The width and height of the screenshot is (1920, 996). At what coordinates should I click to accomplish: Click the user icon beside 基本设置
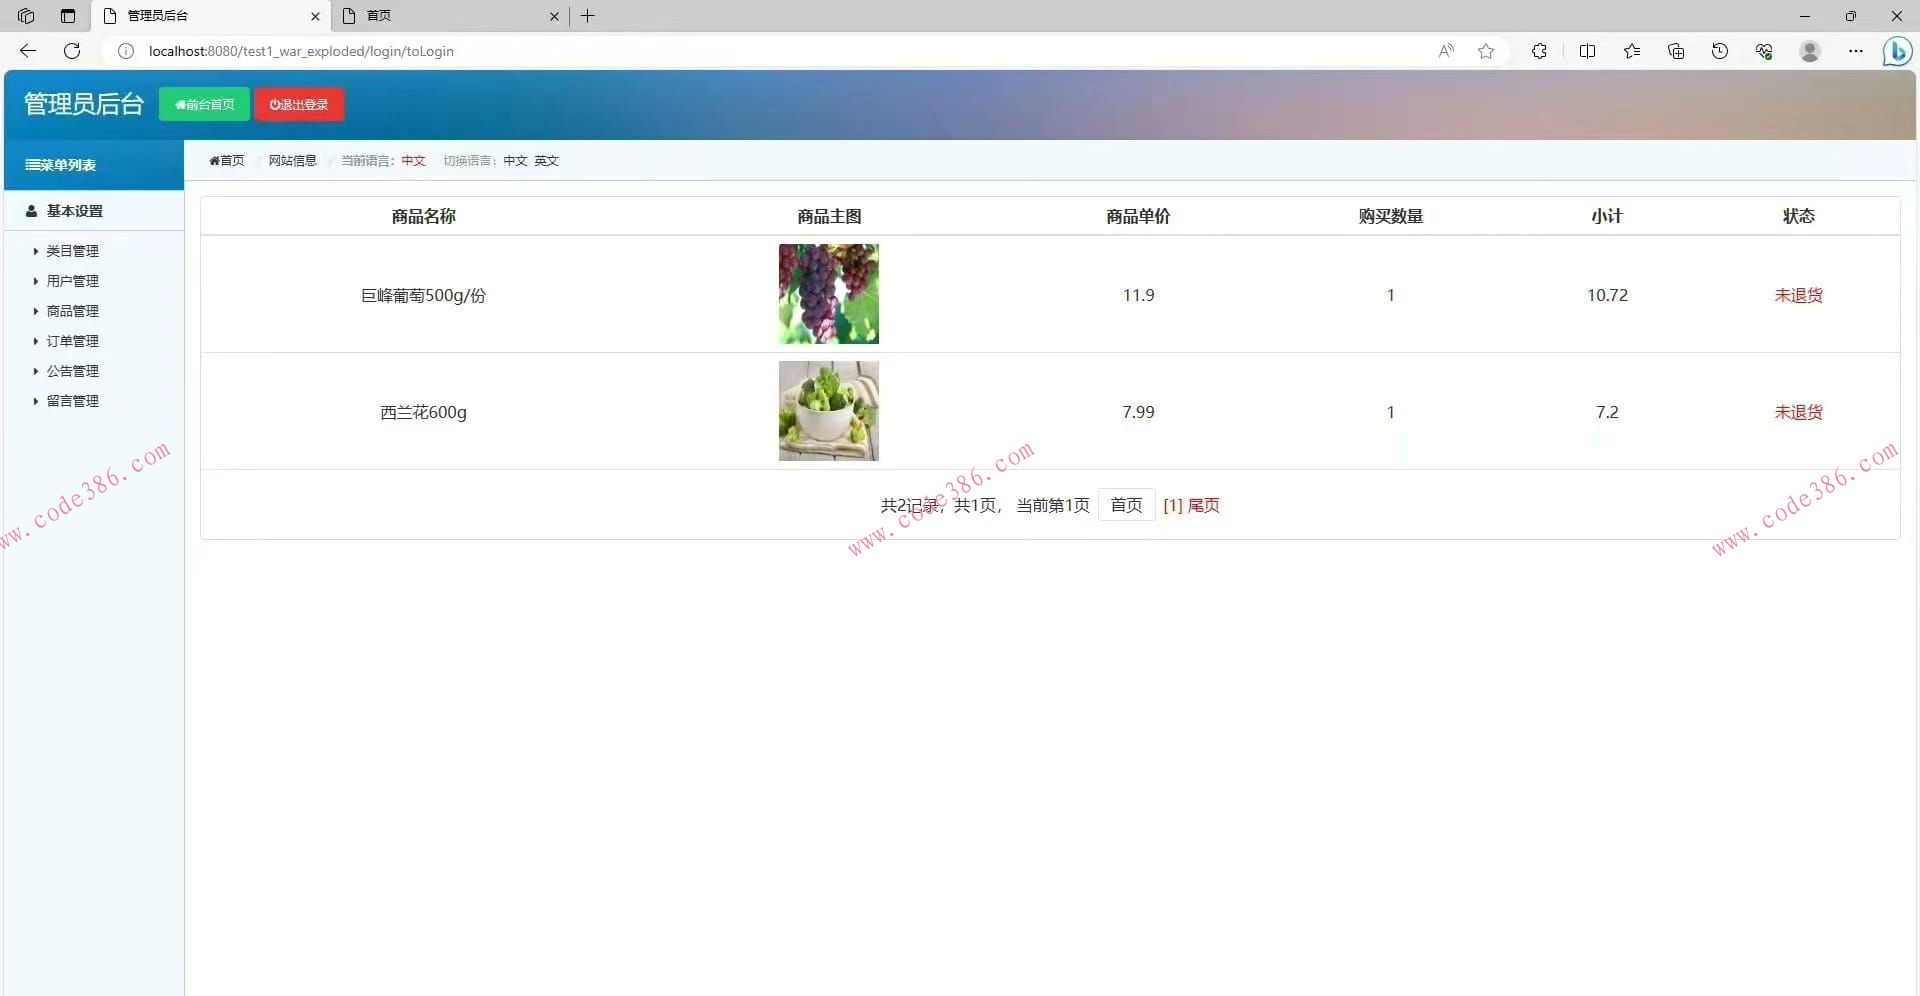pos(30,211)
